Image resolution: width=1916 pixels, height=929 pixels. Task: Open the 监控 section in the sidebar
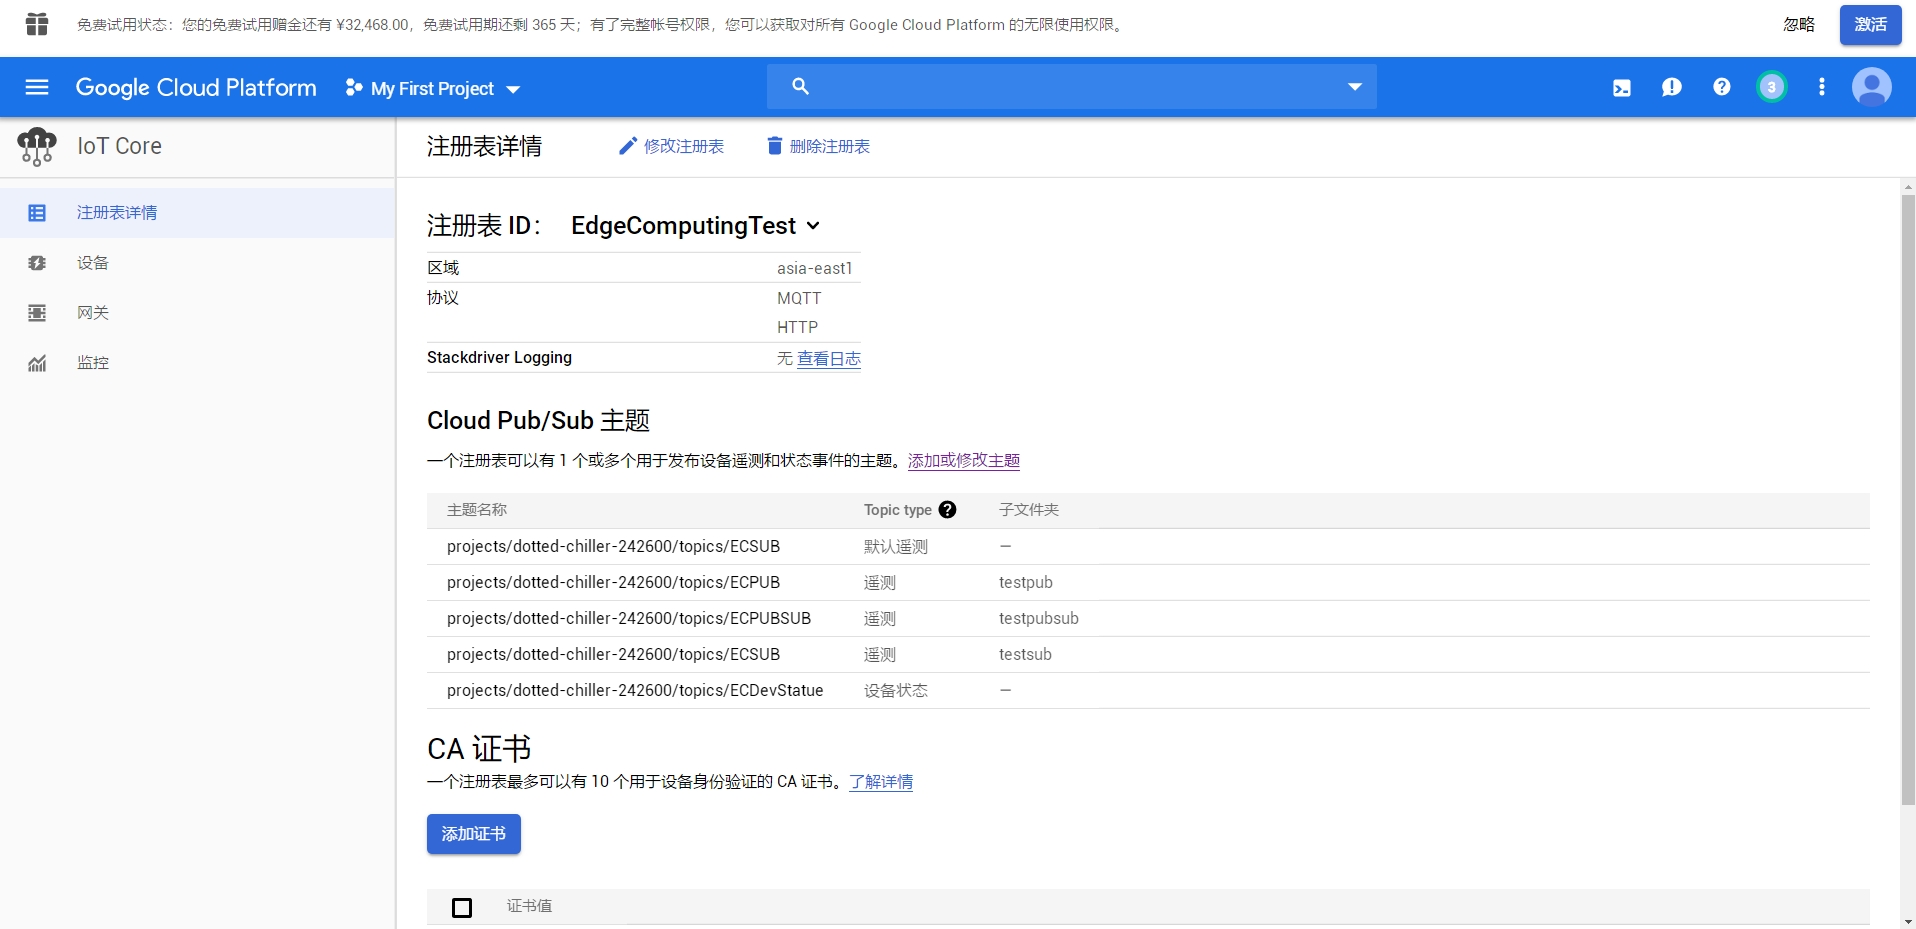tap(93, 362)
